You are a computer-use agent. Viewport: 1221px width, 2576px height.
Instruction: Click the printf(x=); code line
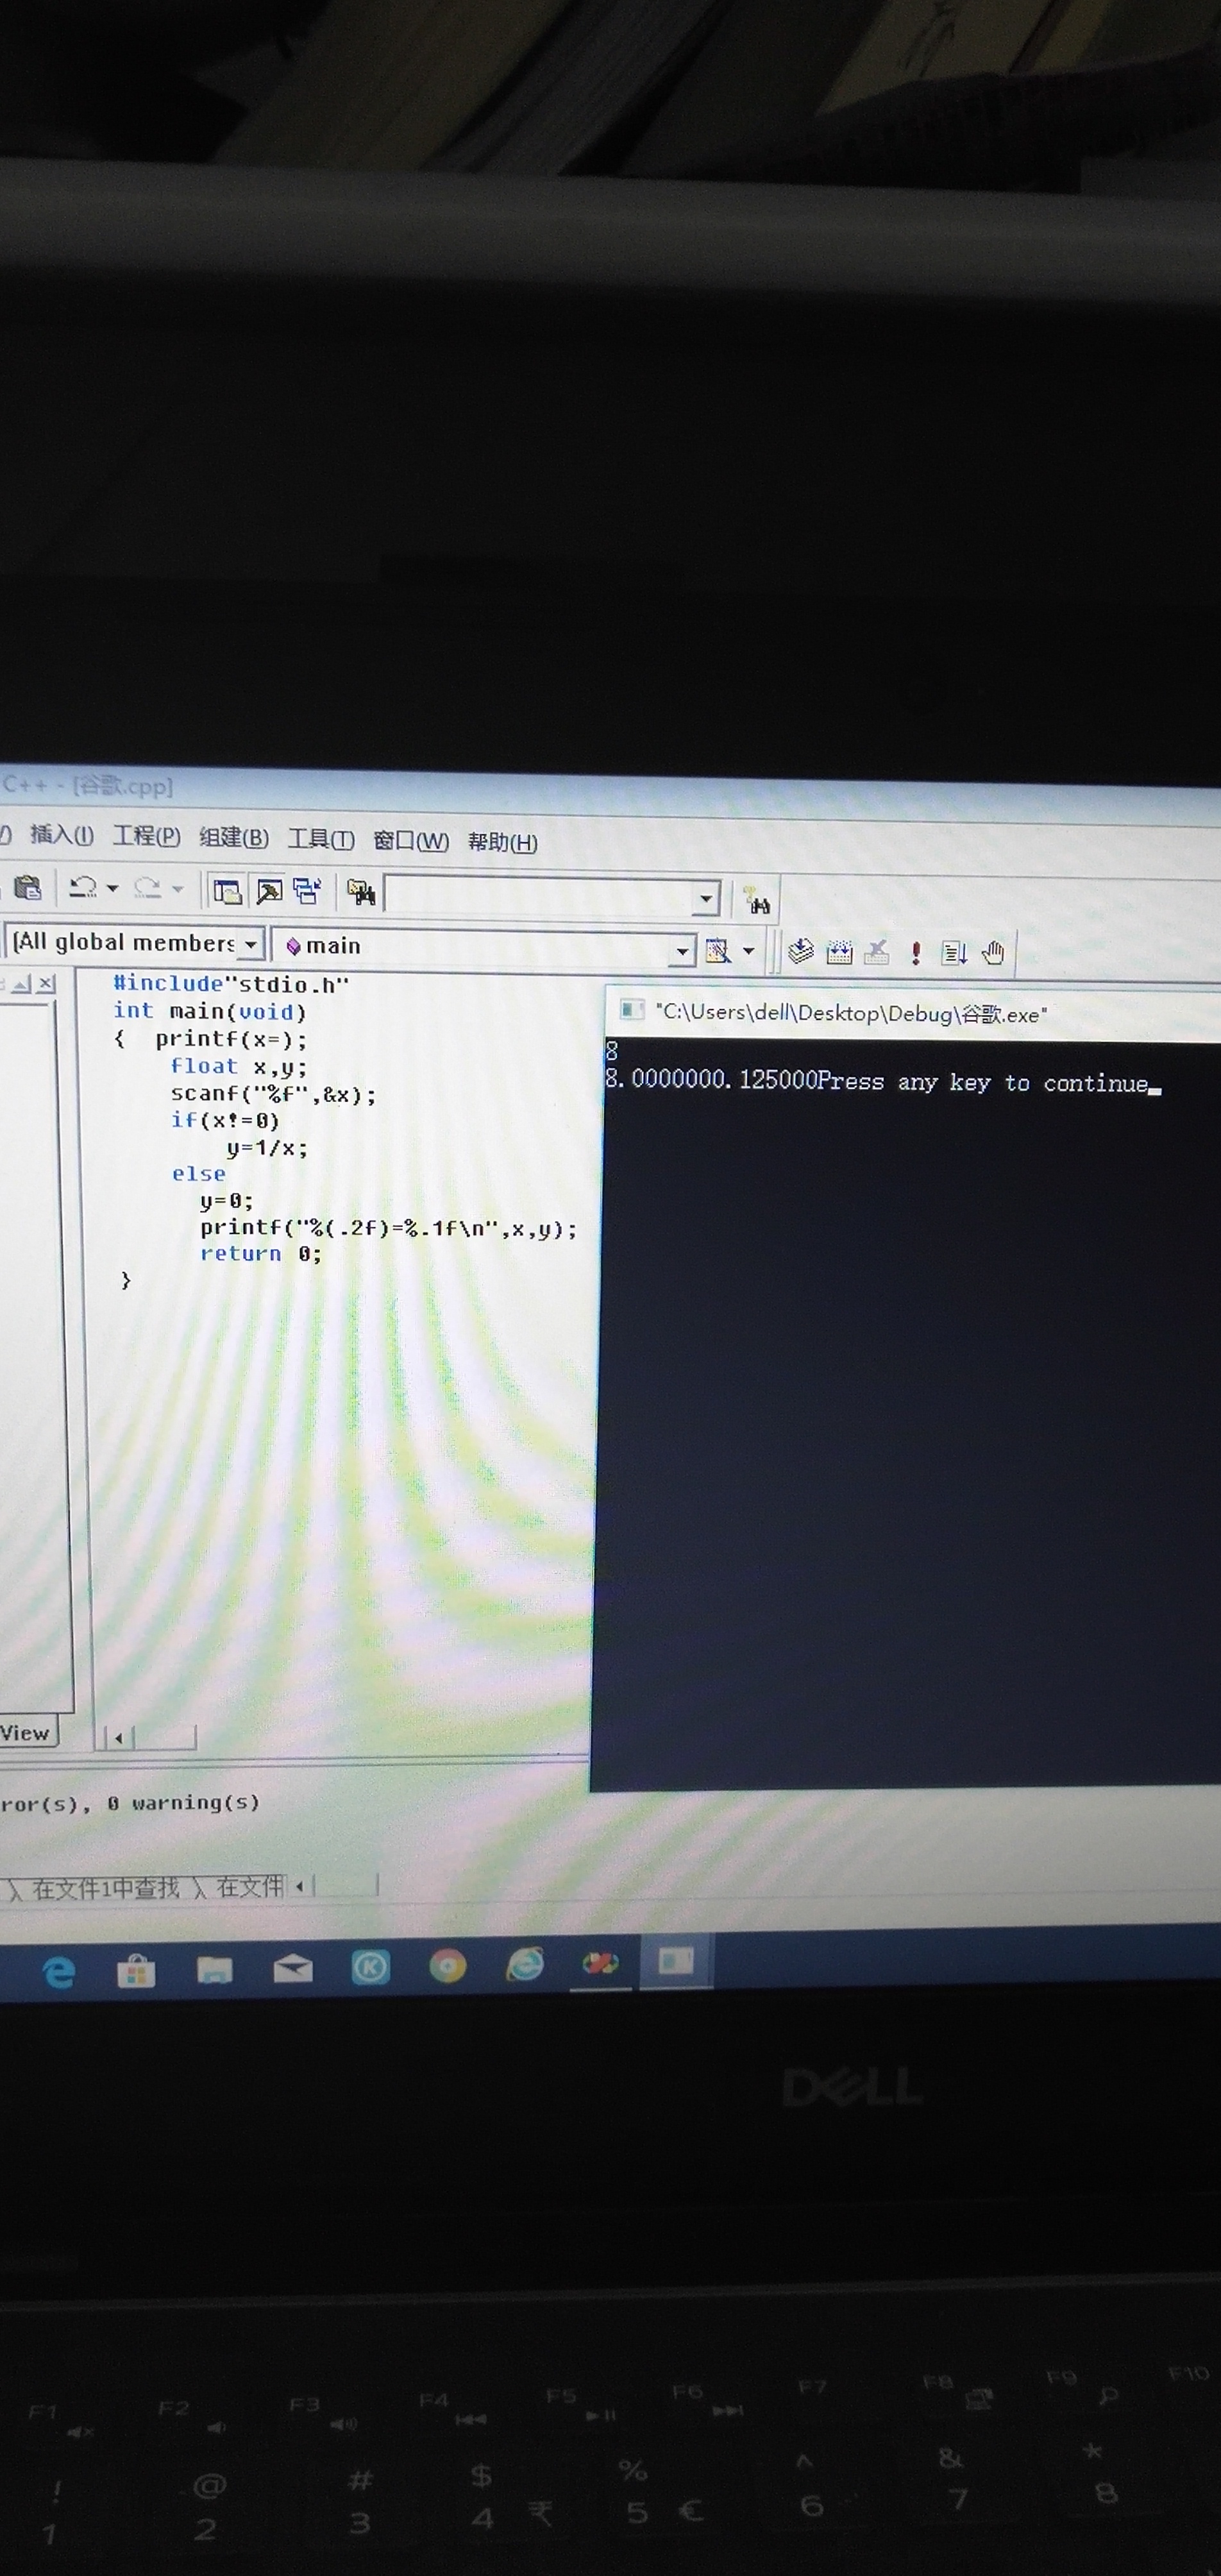231,1039
